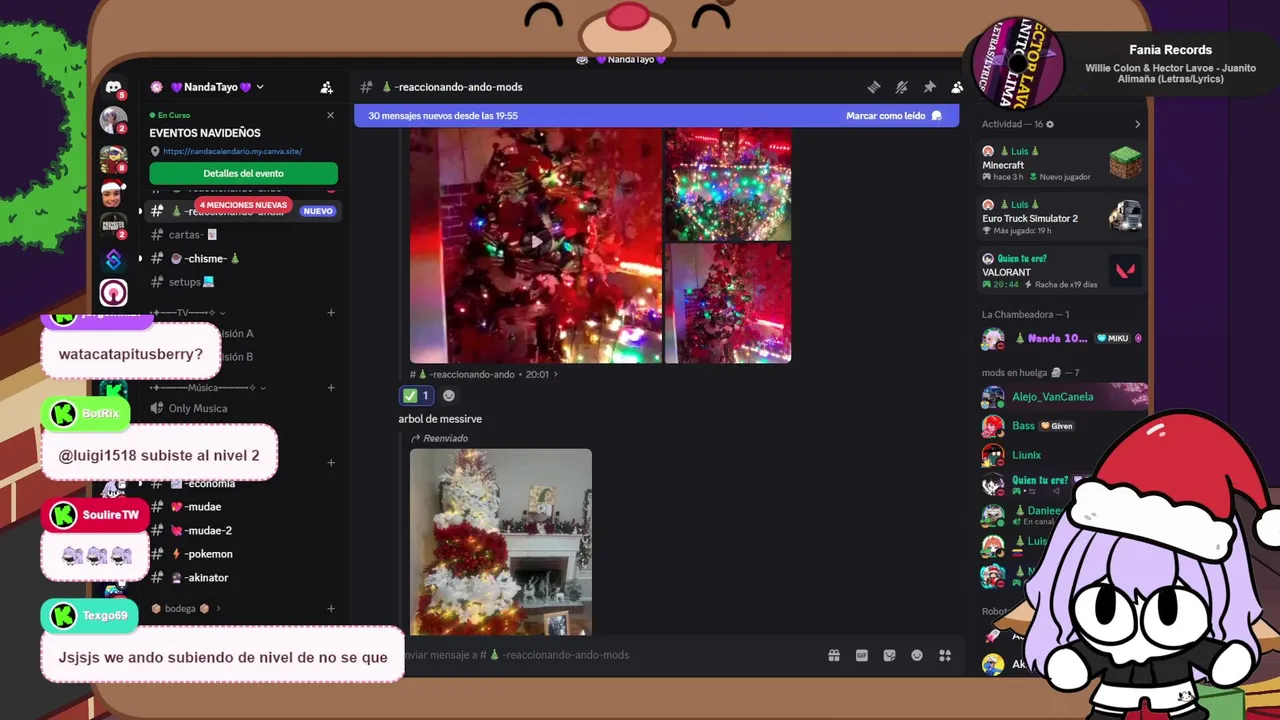Toggle the green checkmark reaction
Viewport: 1280px width, 720px height.
pyautogui.click(x=416, y=396)
